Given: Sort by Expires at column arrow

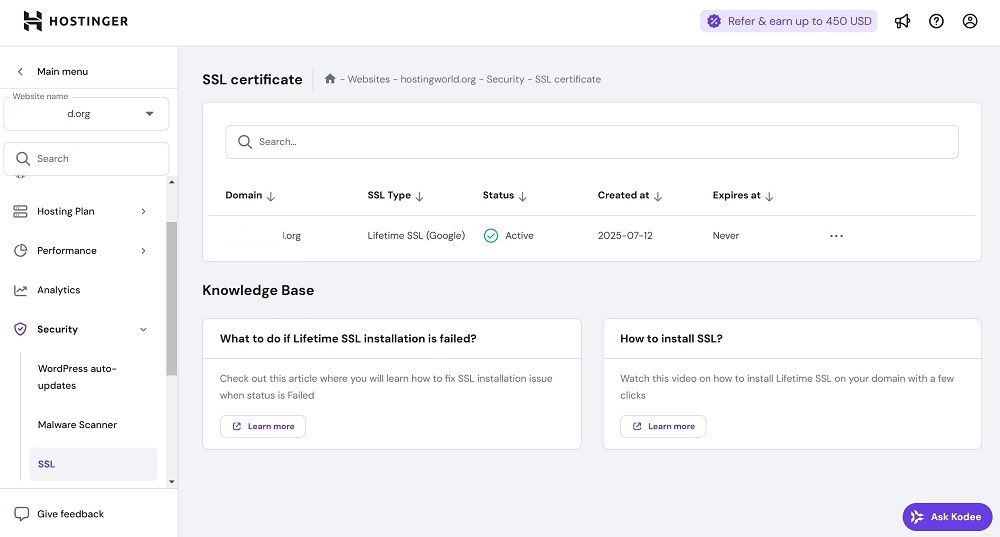Looking at the screenshot, I should click(770, 196).
